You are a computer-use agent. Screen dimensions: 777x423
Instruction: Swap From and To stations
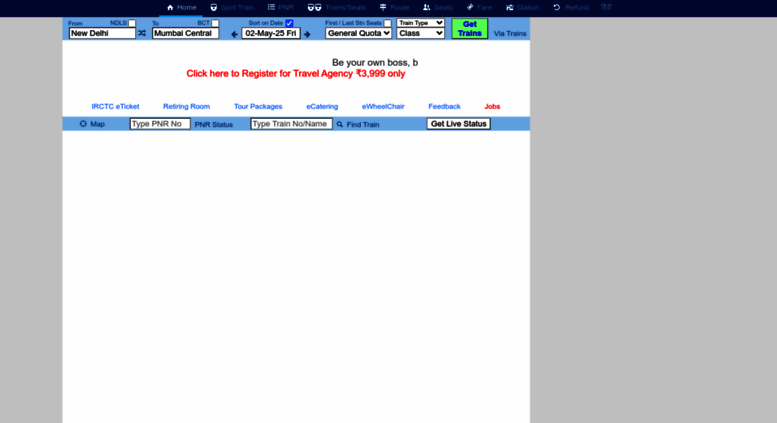pyautogui.click(x=142, y=33)
